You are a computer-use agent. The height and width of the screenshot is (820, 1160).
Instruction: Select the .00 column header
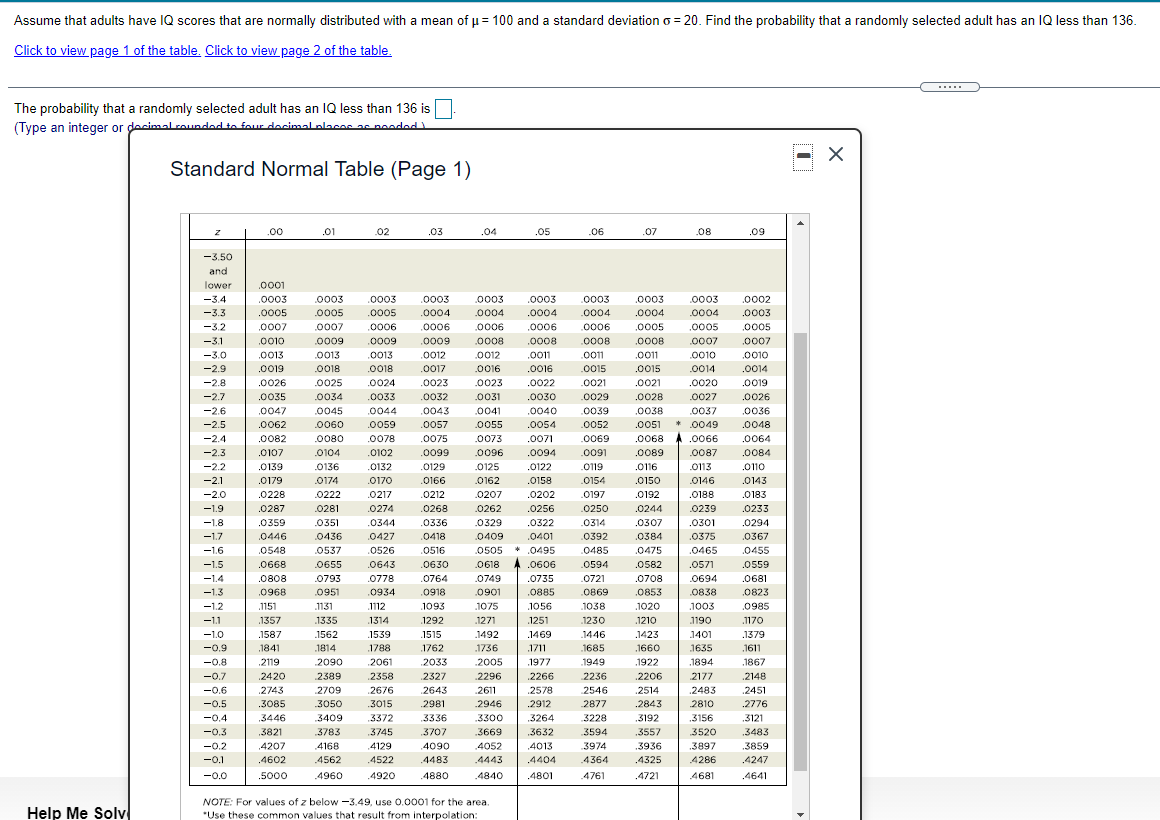click(275, 232)
